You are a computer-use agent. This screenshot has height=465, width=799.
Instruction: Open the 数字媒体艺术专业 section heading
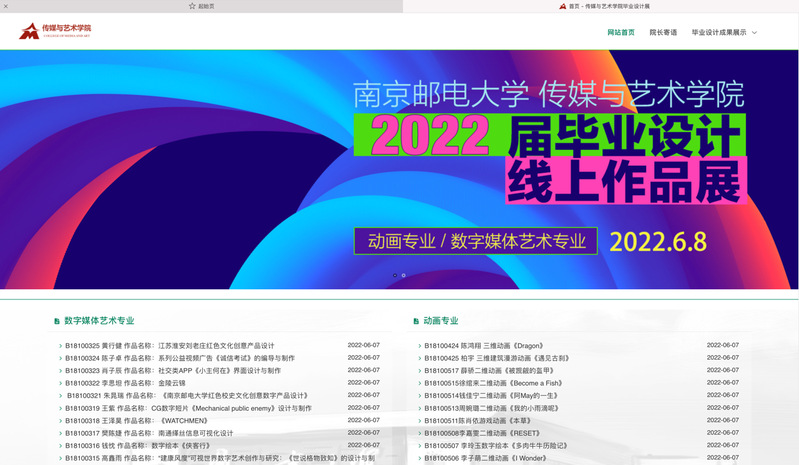pos(99,322)
